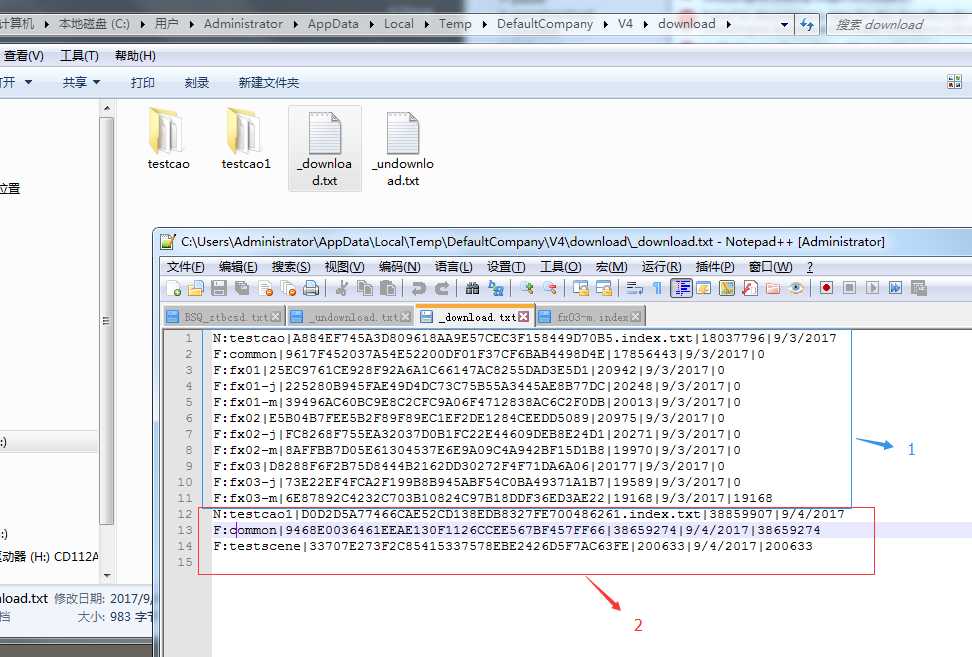The width and height of the screenshot is (972, 657).
Task: Click the 搜索 download search field
Action: [x=899, y=24]
